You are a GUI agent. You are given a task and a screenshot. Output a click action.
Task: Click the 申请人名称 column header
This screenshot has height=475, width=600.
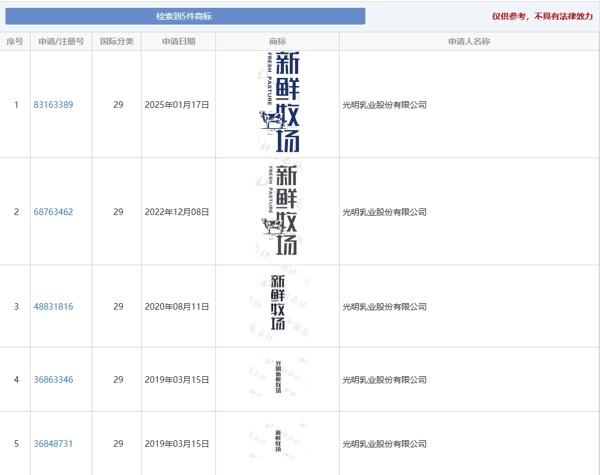pos(468,42)
